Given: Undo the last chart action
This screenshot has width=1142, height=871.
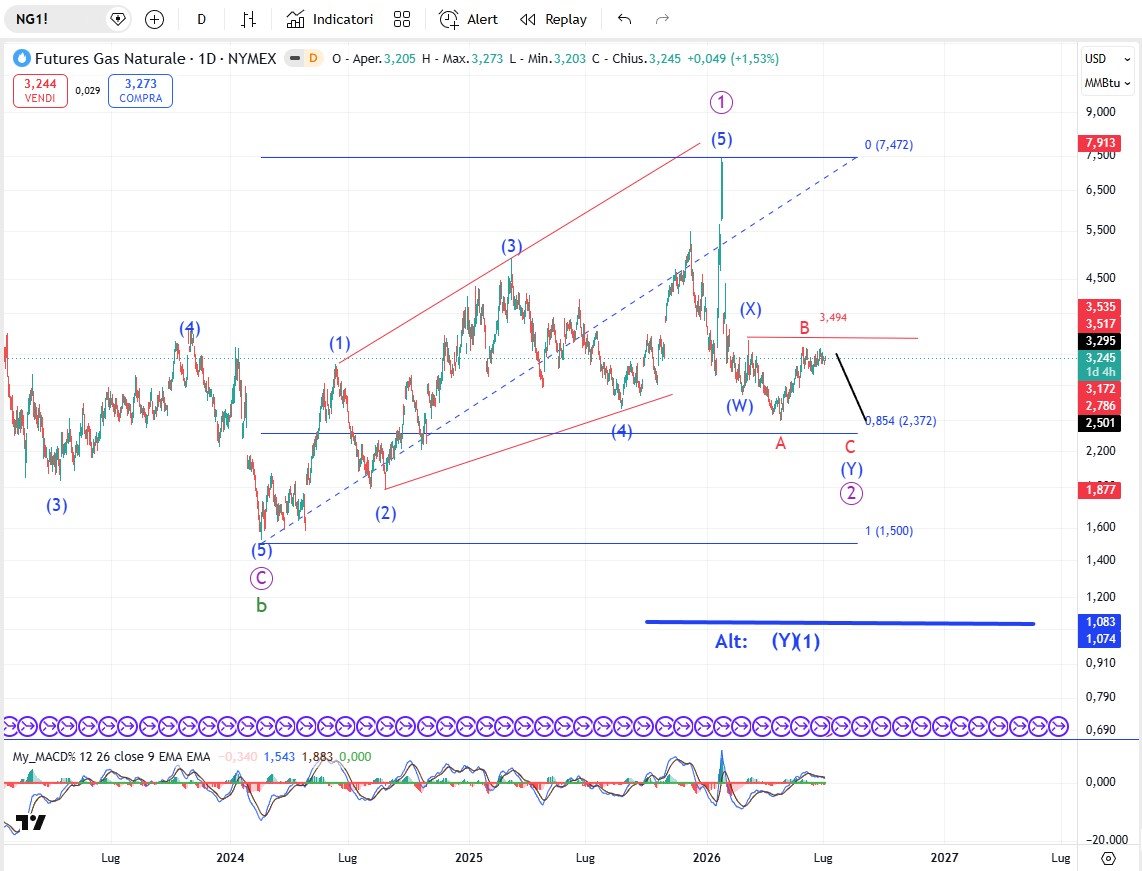Looking at the screenshot, I should 624,20.
